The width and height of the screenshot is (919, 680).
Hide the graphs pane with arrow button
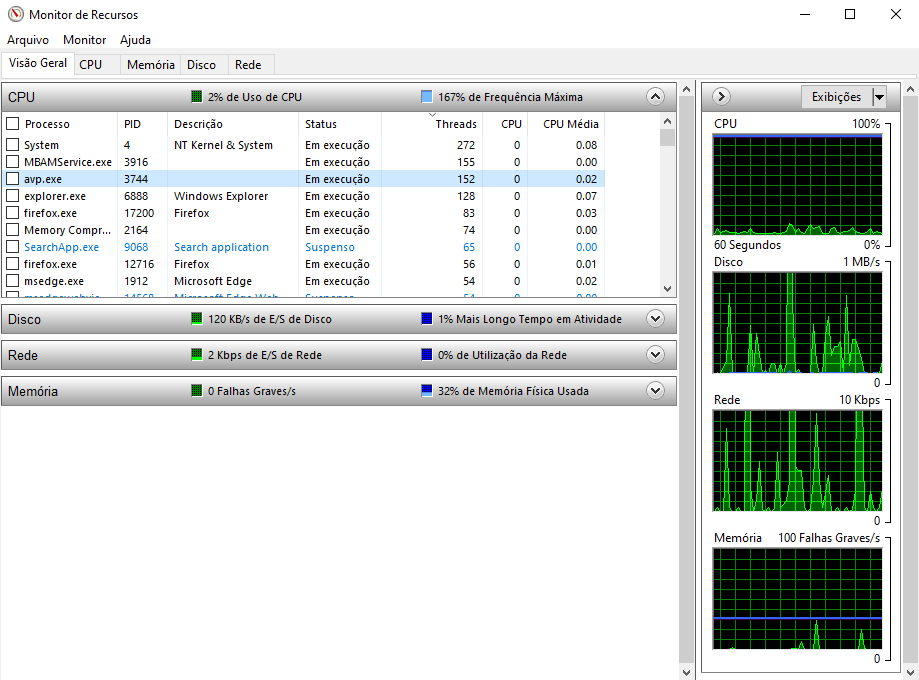[721, 97]
